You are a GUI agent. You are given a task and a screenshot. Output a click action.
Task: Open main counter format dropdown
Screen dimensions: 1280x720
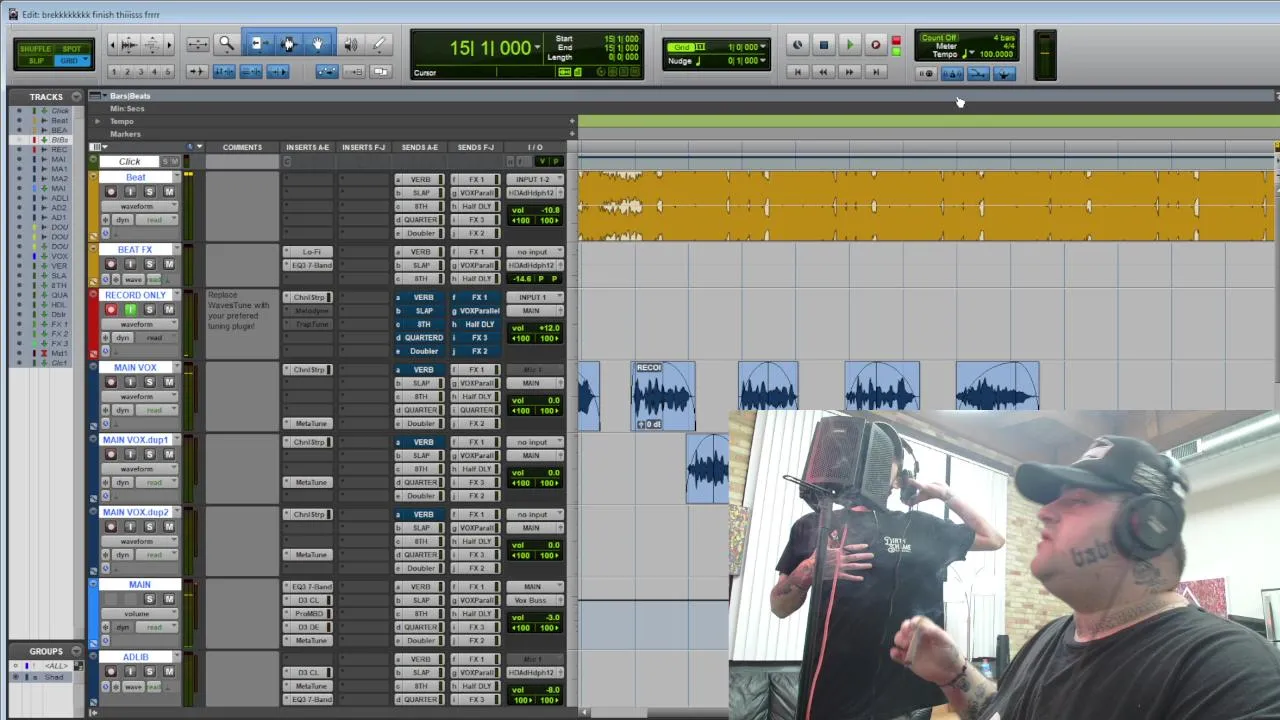537,48
